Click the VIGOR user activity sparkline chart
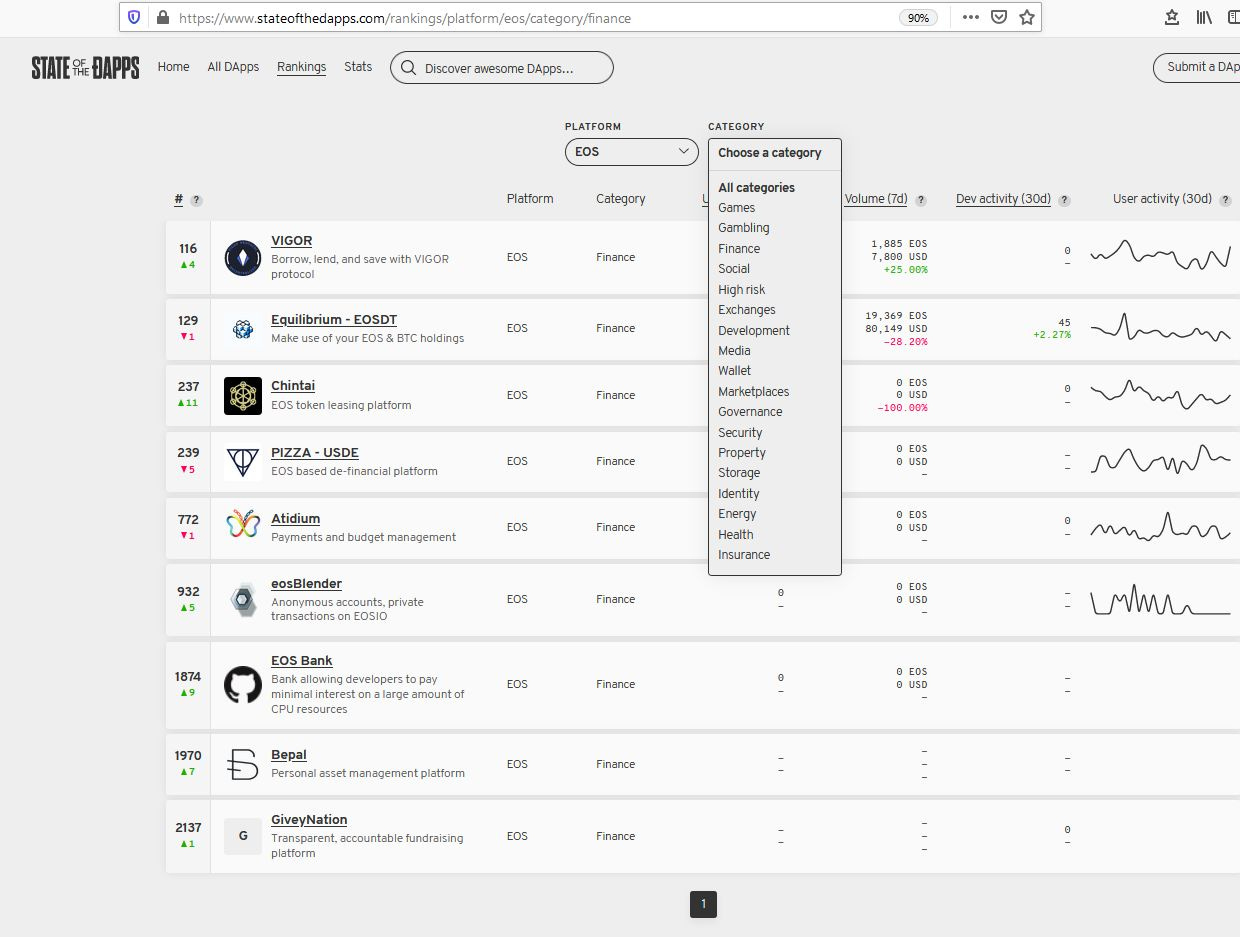The height and width of the screenshot is (937, 1240). [x=1160, y=256]
